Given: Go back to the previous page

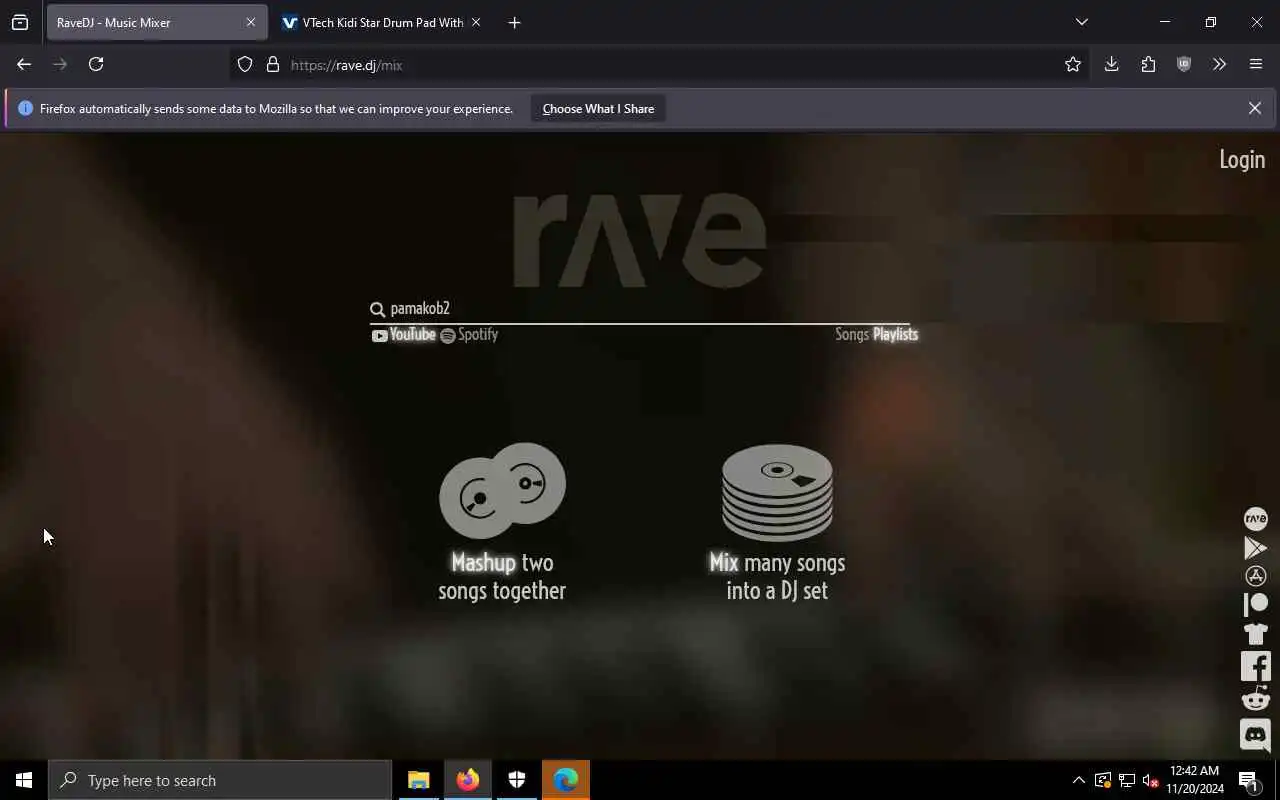Looking at the screenshot, I should pos(24,64).
